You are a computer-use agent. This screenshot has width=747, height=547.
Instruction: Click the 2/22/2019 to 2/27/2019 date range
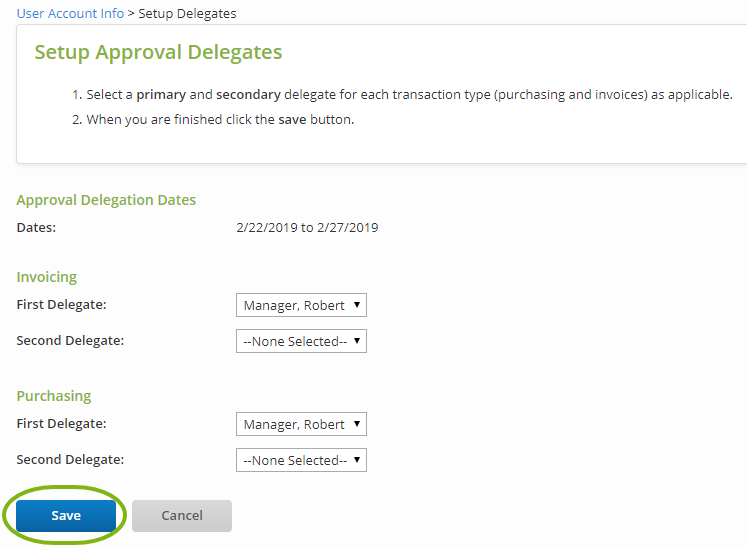coord(307,227)
